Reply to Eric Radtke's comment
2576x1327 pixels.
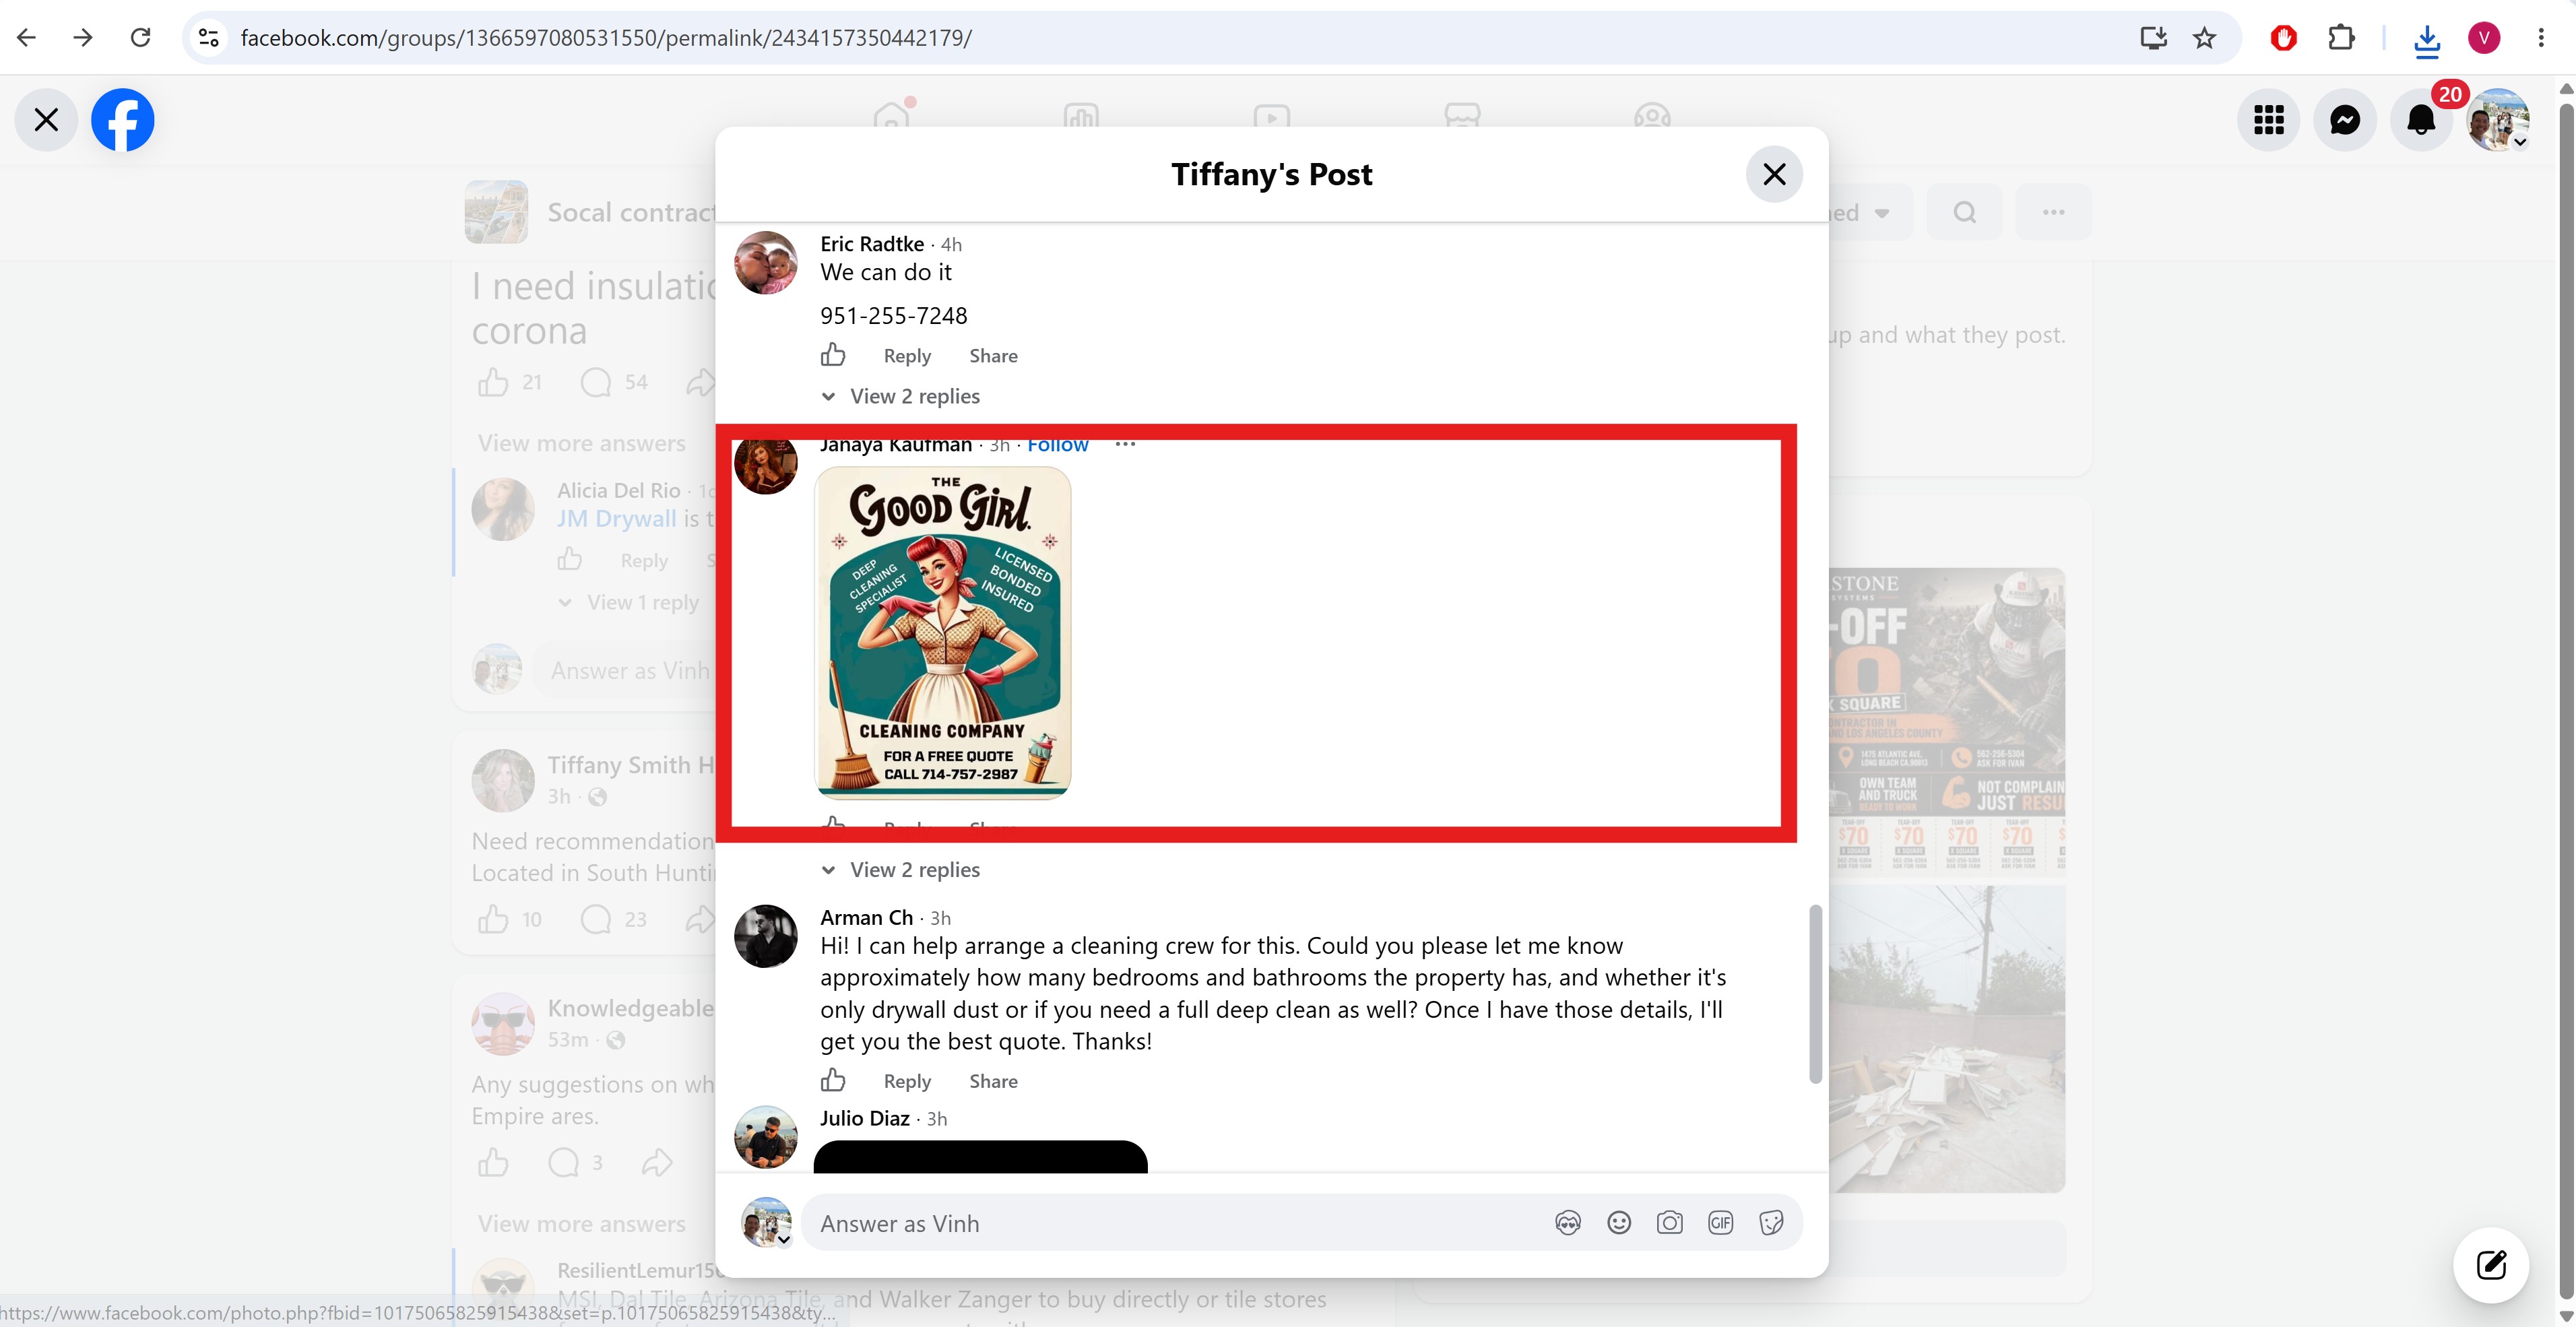[x=907, y=356]
